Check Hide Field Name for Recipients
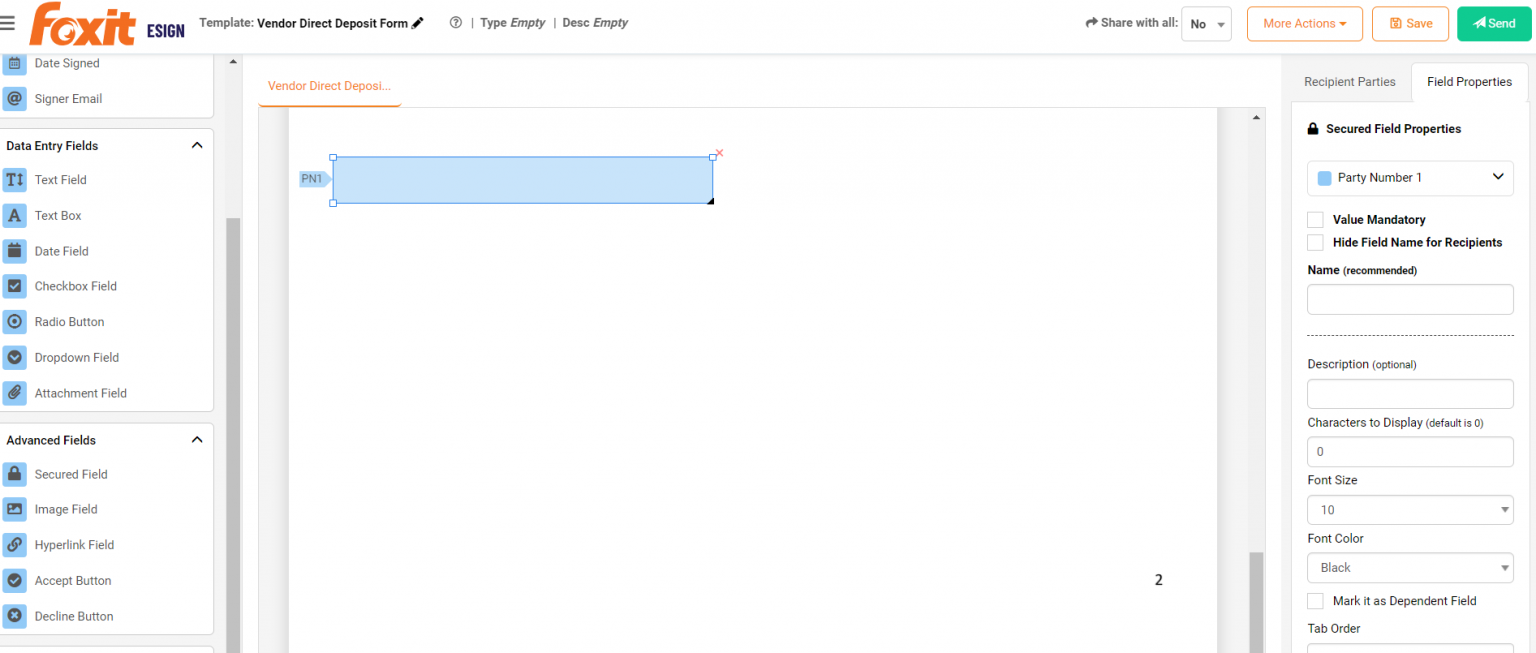Image resolution: width=1536 pixels, height=653 pixels. click(x=1315, y=242)
